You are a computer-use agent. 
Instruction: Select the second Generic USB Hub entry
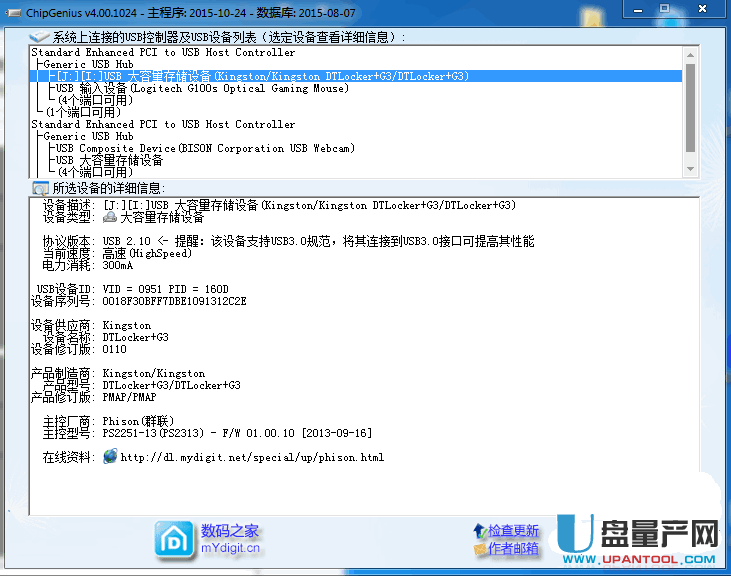click(x=88, y=136)
